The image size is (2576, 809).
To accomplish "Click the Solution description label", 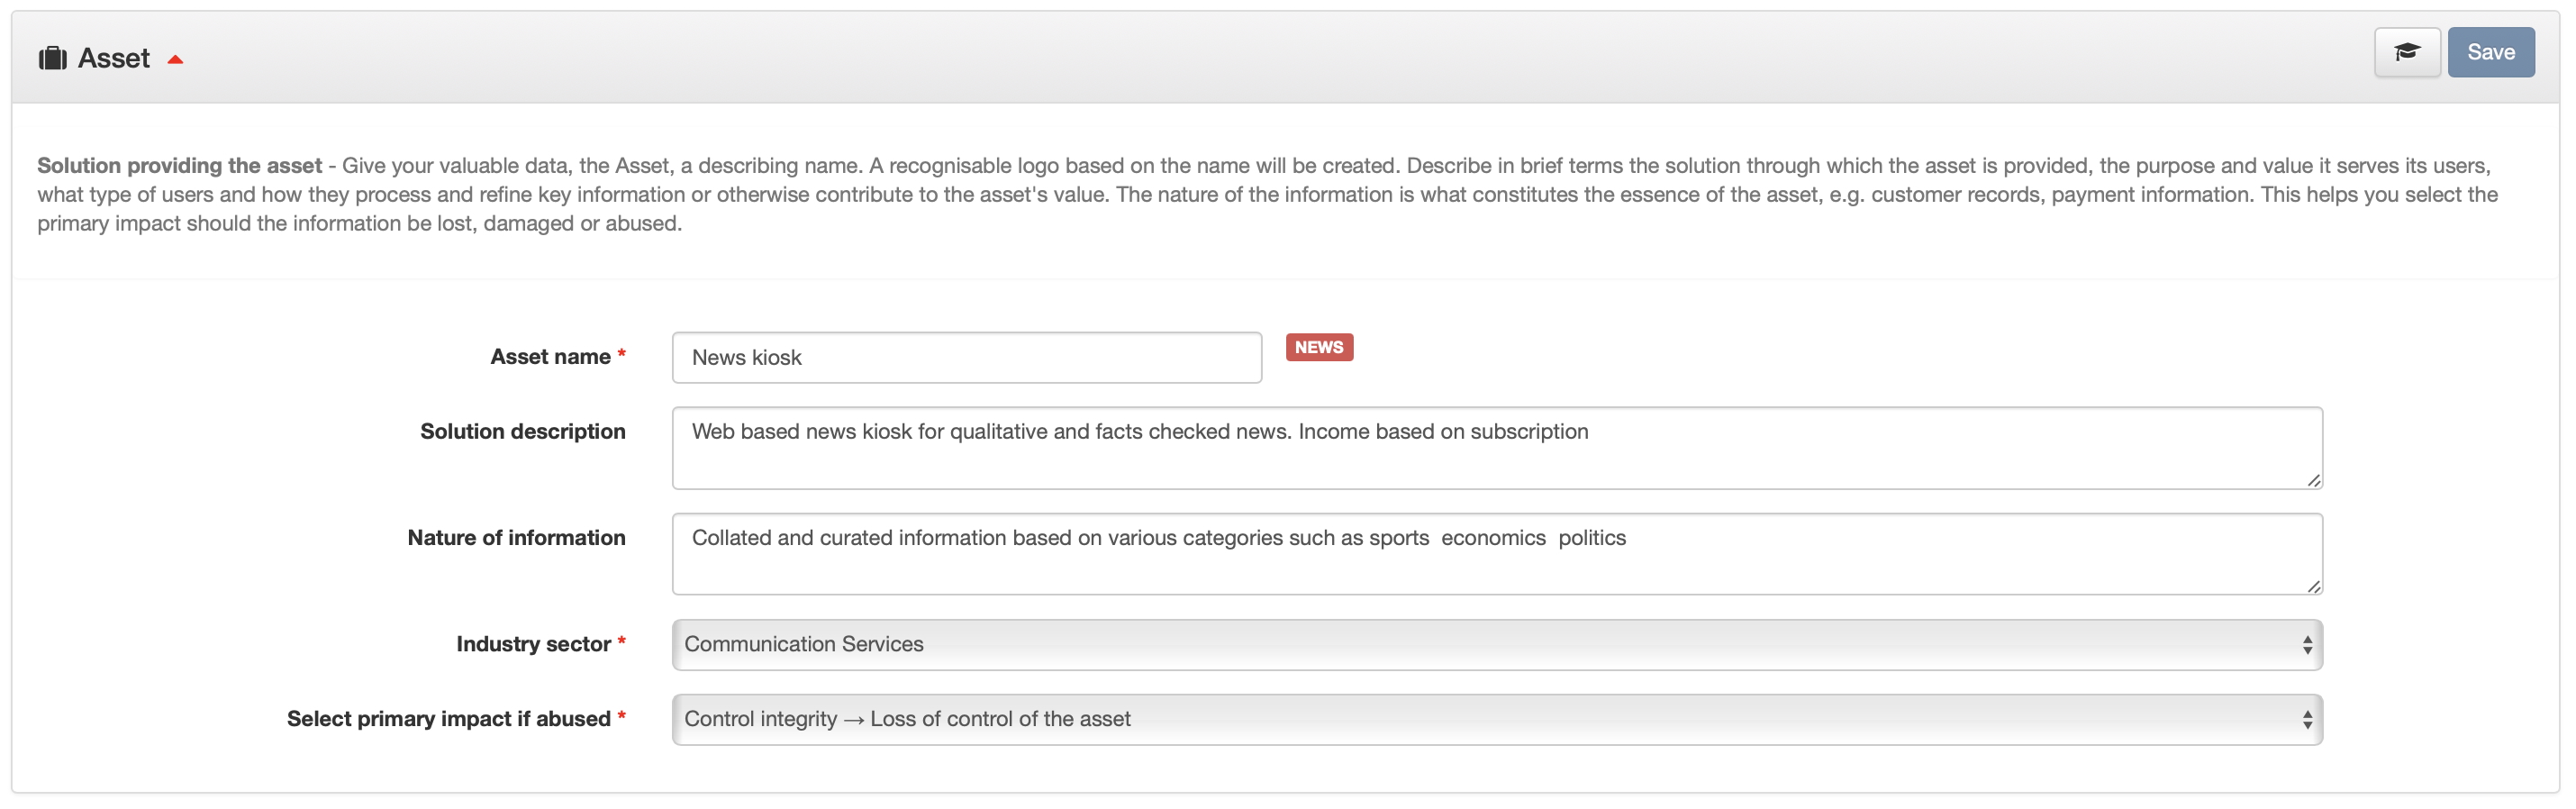I will (x=522, y=431).
